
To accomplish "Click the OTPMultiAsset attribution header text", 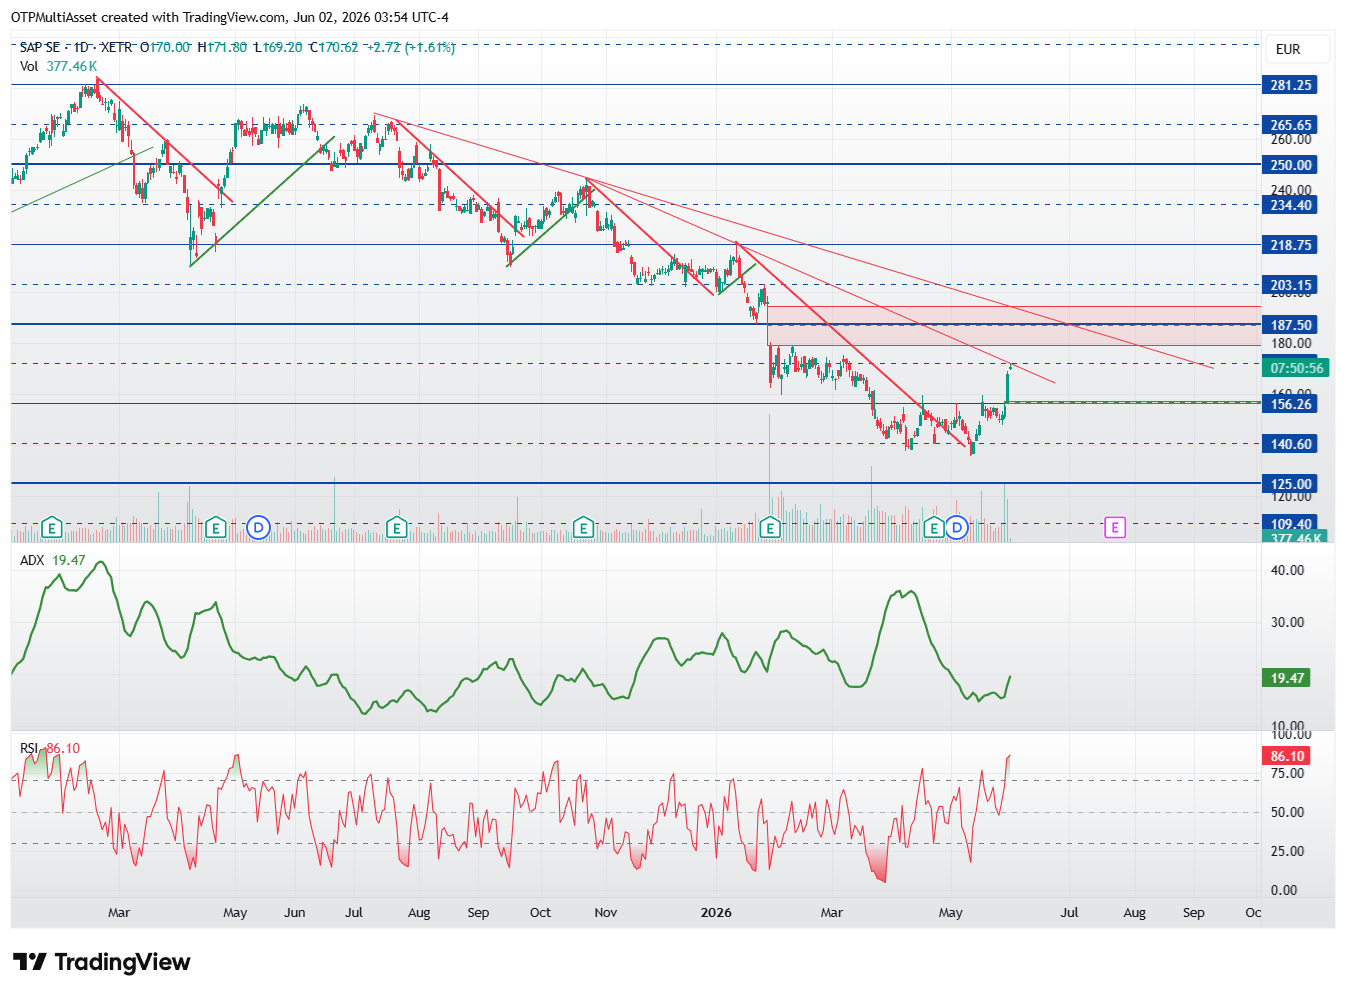I will tap(230, 17).
